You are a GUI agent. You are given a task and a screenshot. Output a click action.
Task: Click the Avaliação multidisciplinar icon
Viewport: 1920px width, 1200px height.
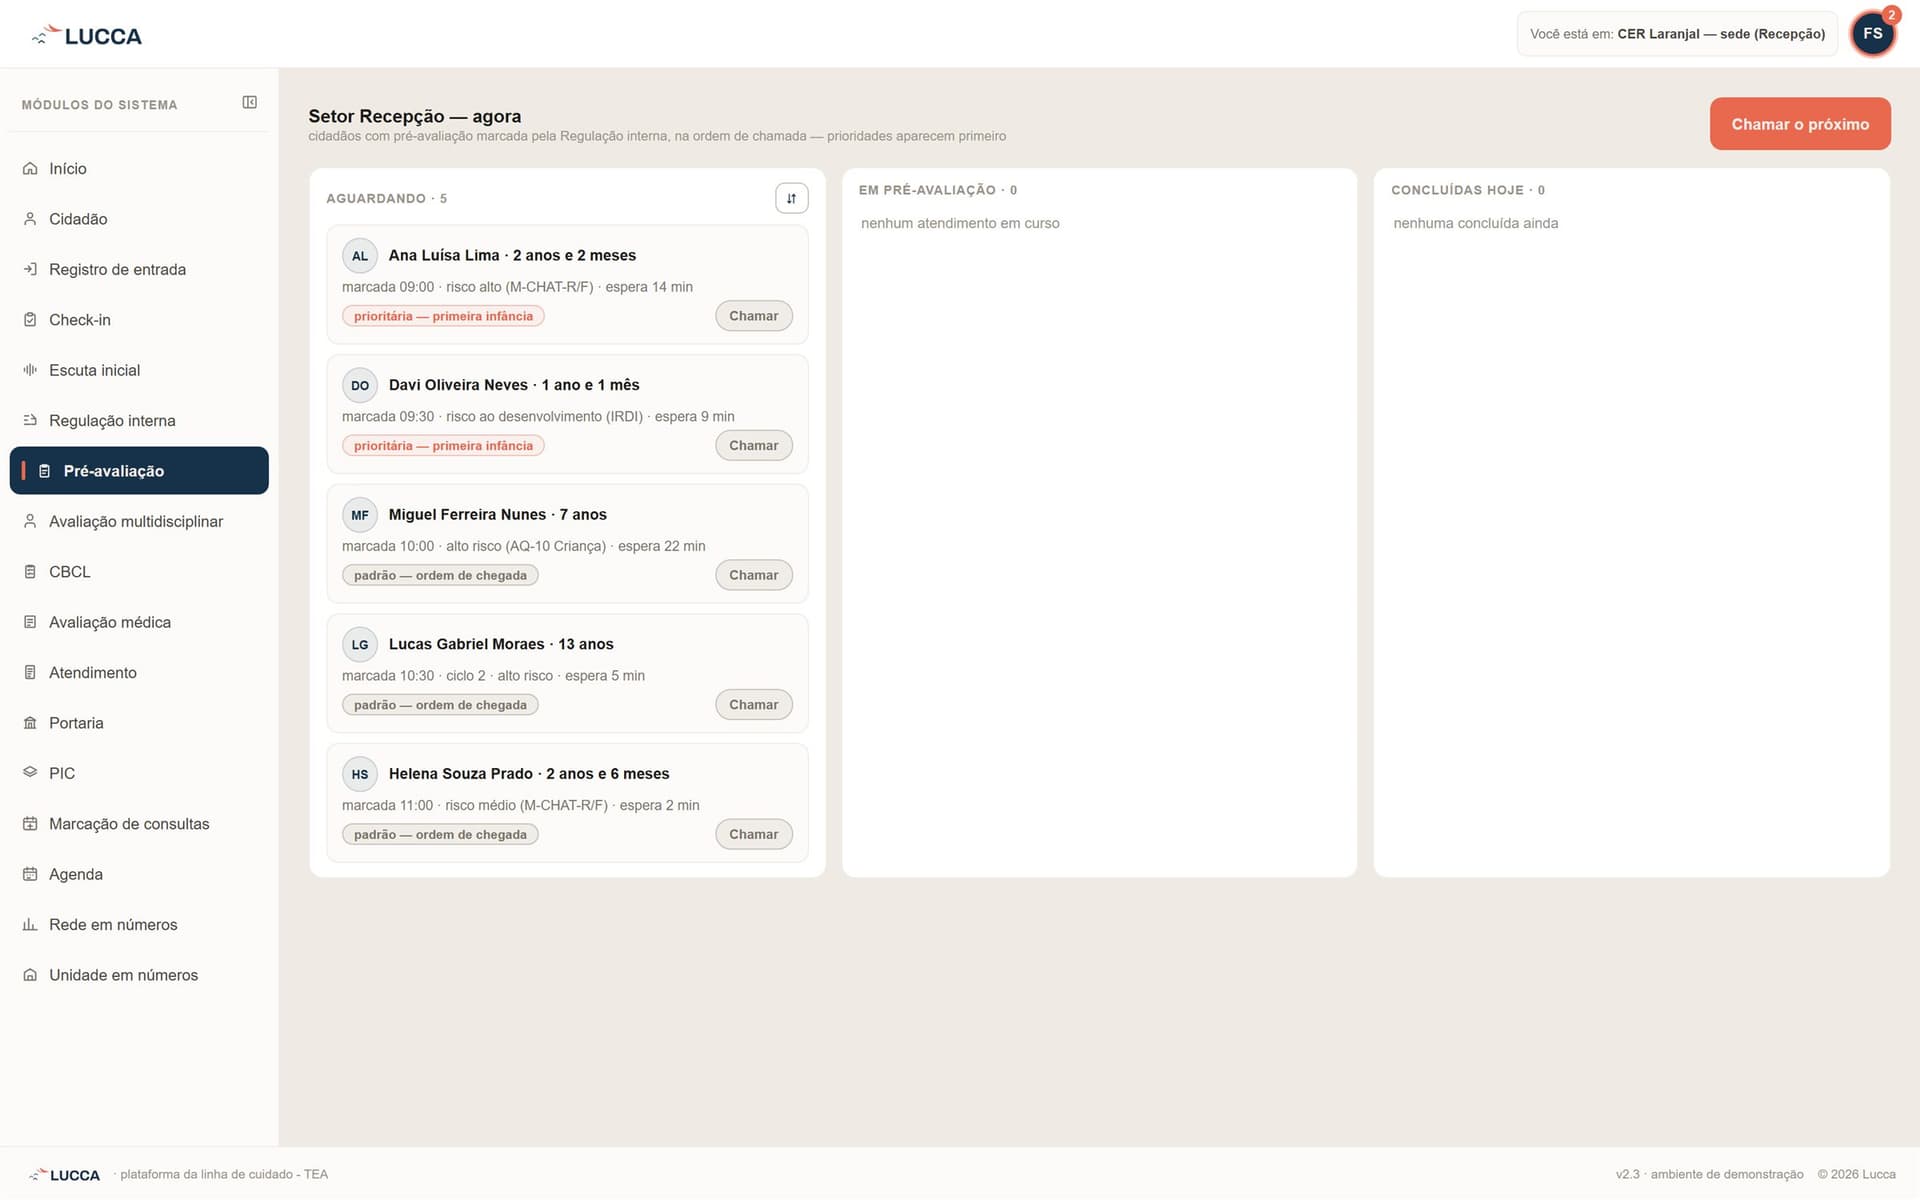[x=30, y=521]
